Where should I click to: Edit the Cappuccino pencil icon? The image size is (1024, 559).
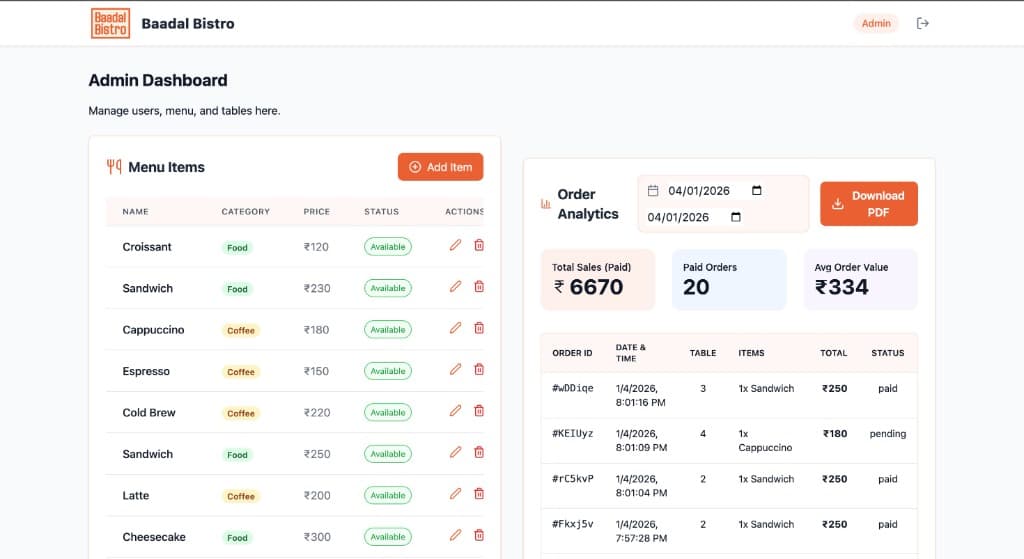455,328
